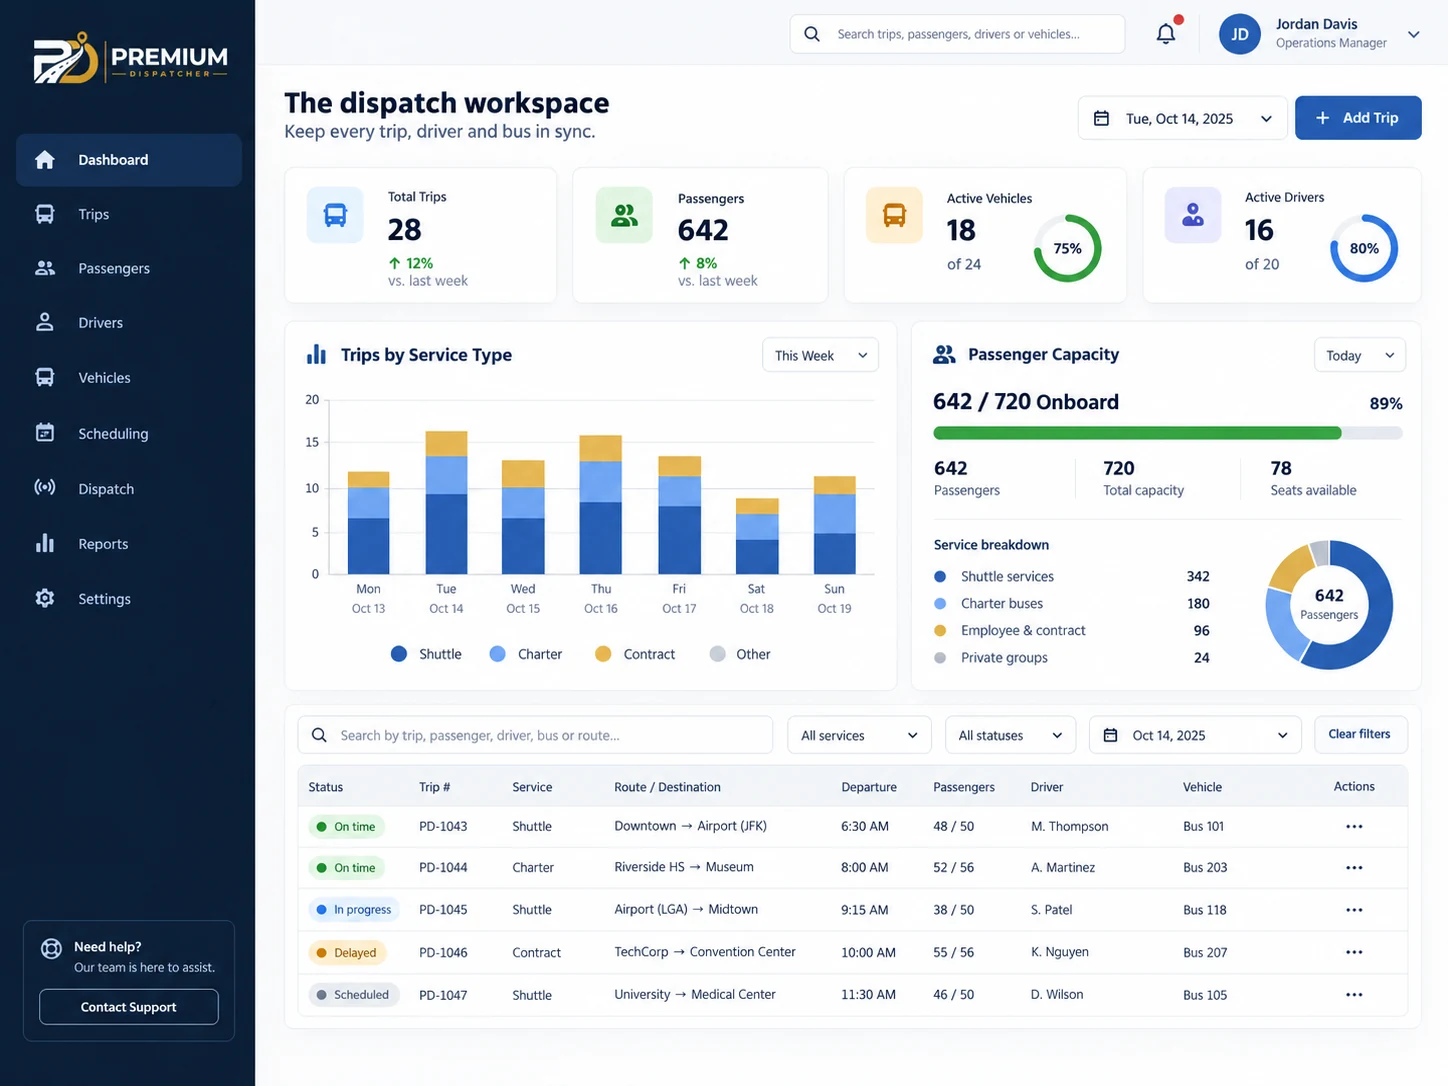Toggle Charter series in chart legend
The image size is (1448, 1086).
(x=525, y=654)
